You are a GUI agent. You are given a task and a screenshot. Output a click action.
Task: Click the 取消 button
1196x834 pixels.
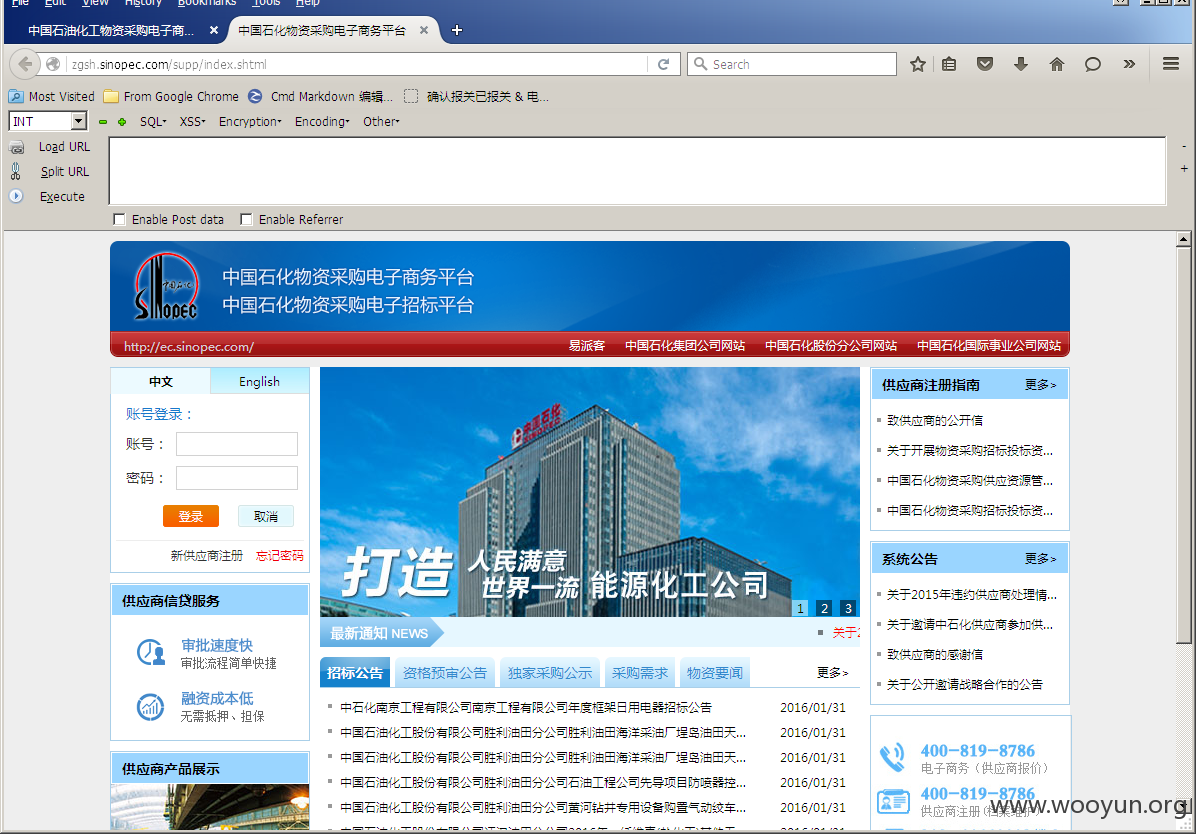coord(265,516)
